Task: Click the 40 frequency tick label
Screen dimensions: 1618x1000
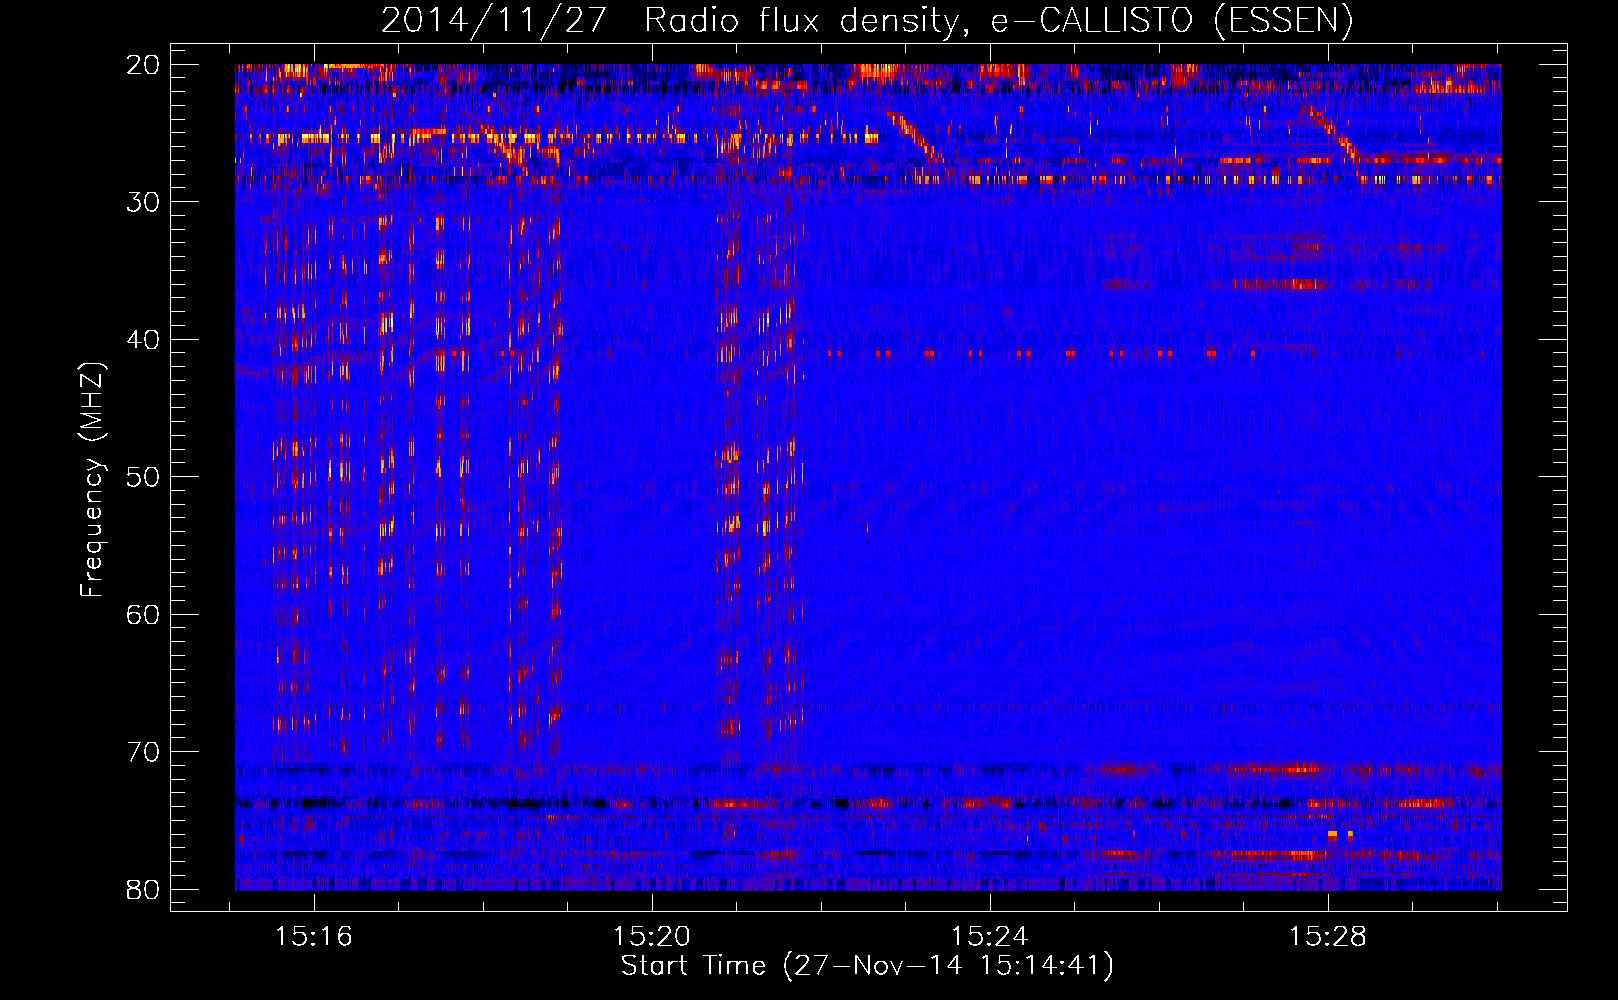Action: pyautogui.click(x=143, y=339)
